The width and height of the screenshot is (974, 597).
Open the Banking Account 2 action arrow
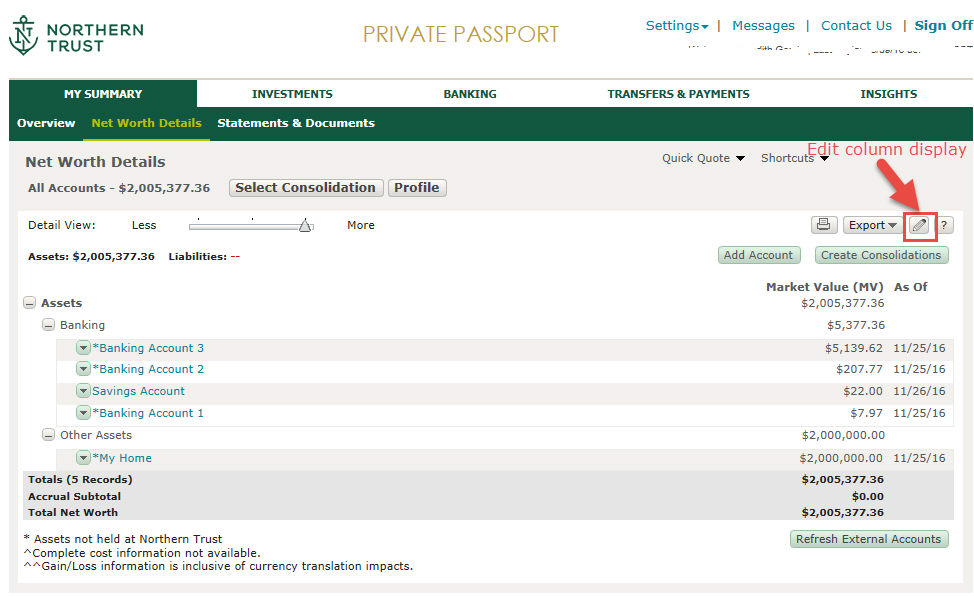point(83,369)
